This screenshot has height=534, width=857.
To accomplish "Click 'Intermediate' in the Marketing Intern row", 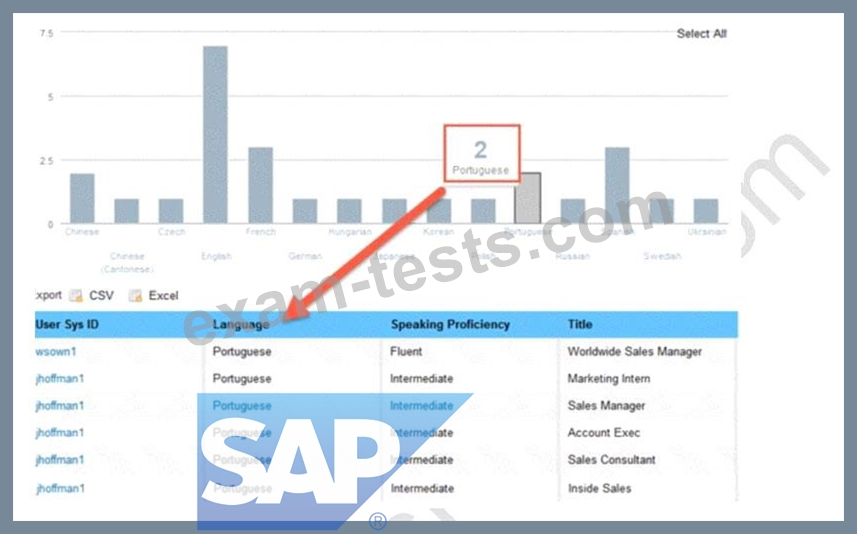I will click(421, 379).
